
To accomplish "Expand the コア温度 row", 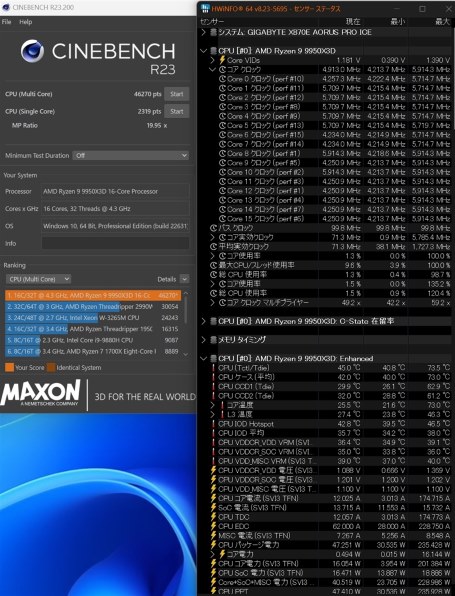I will click(212, 405).
